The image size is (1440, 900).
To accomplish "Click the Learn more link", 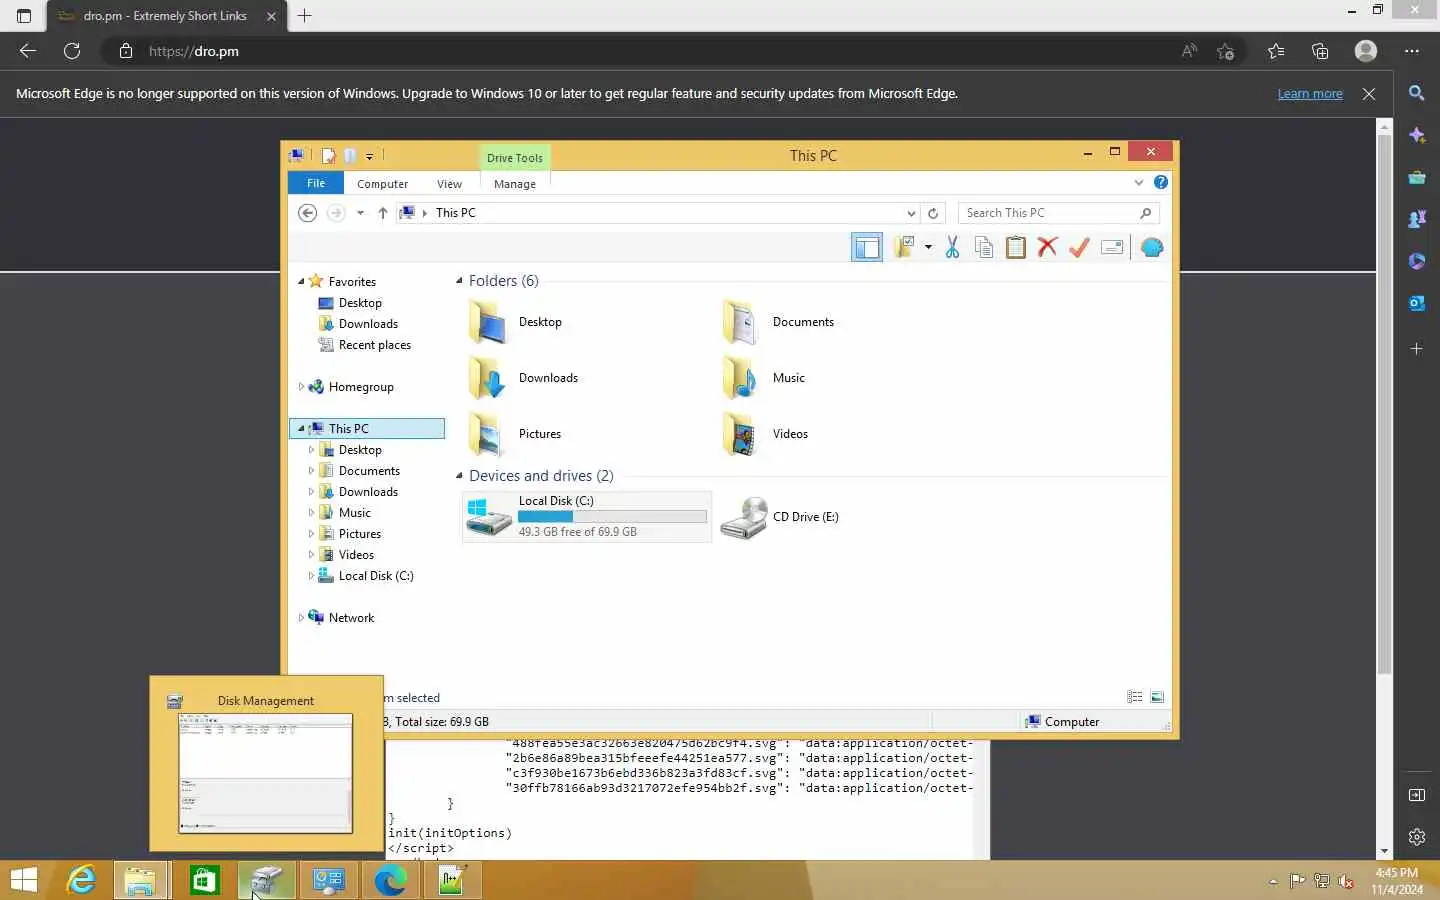I will [1310, 94].
